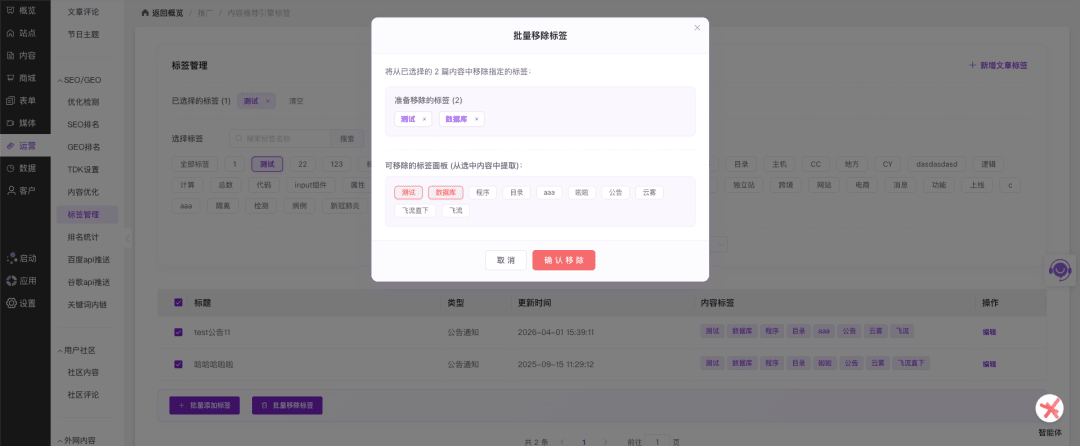Click the 新增文章标签 link
Screen dimensions: 1080x446
(x=998, y=65)
